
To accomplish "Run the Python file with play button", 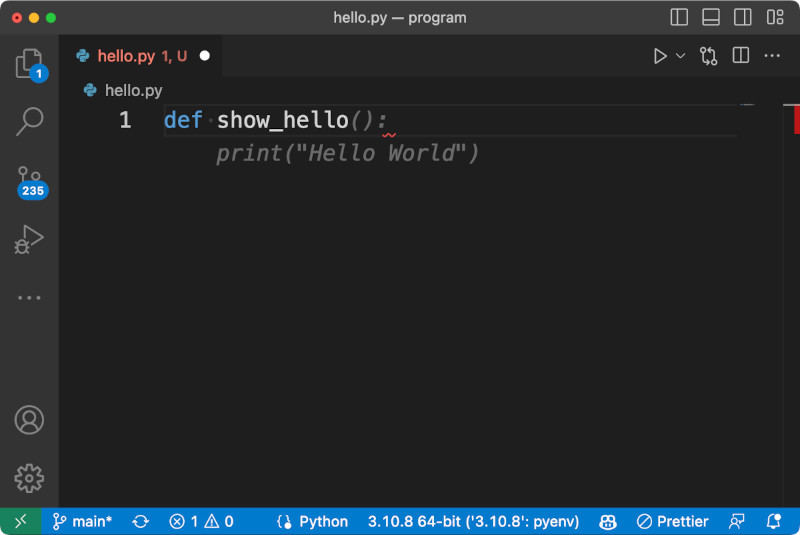I will tap(660, 56).
